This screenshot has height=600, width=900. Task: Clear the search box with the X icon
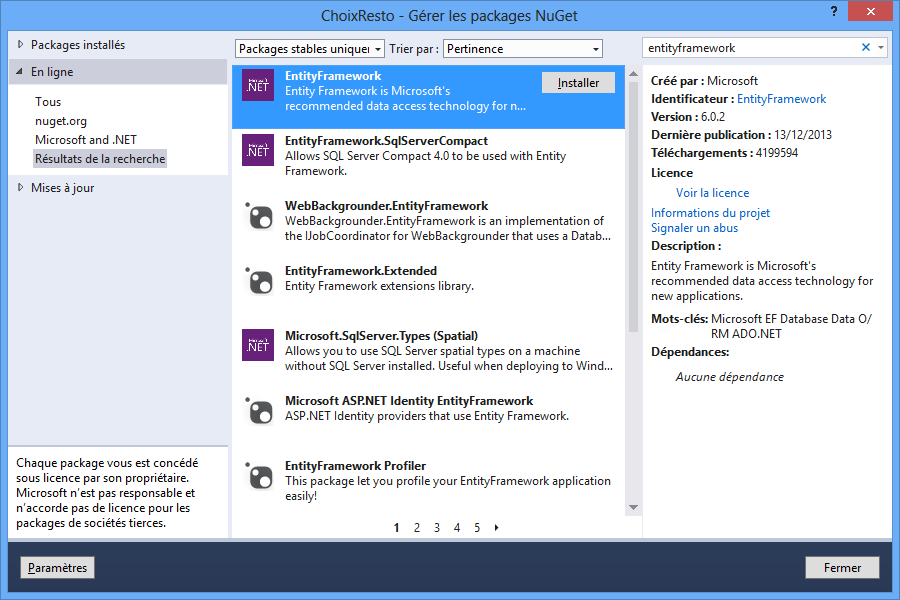click(866, 48)
